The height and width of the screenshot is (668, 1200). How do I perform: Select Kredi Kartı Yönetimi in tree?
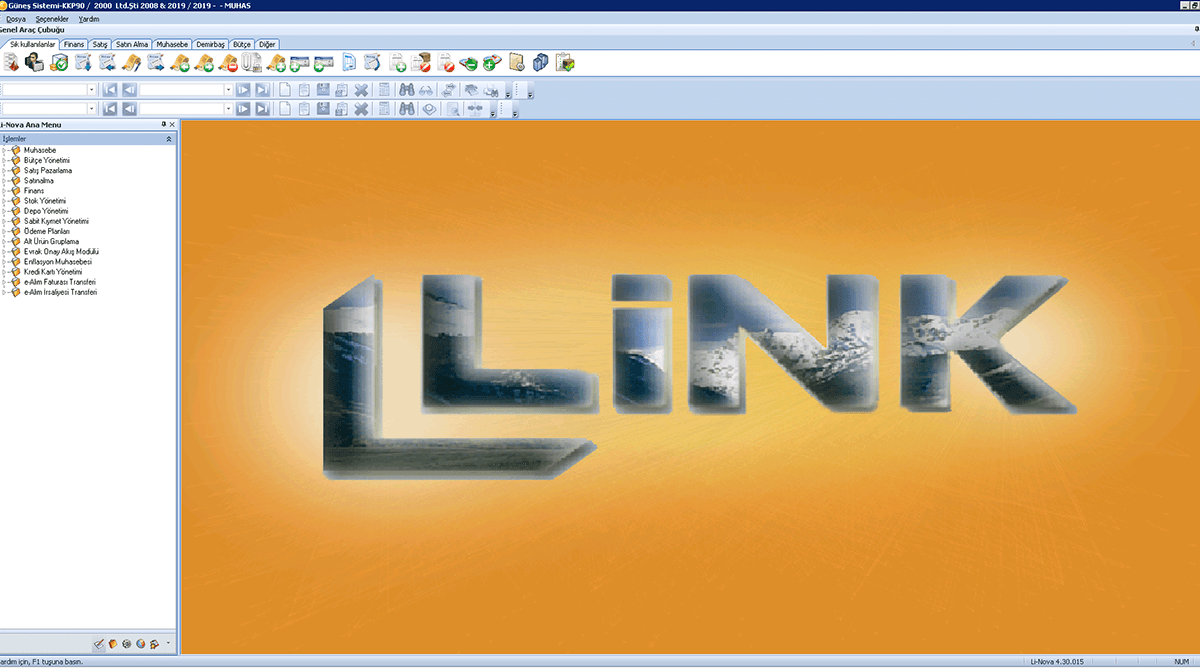pyautogui.click(x=52, y=272)
